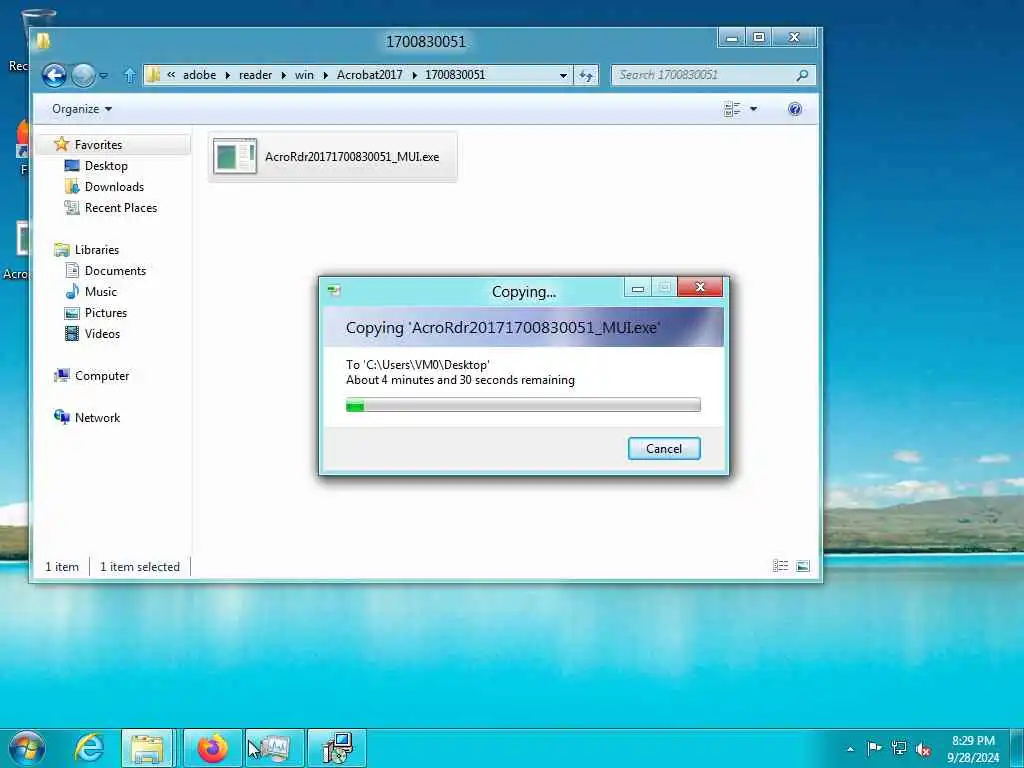The width and height of the screenshot is (1024, 768).
Task: Go up one folder level arrow
Action: [x=129, y=76]
